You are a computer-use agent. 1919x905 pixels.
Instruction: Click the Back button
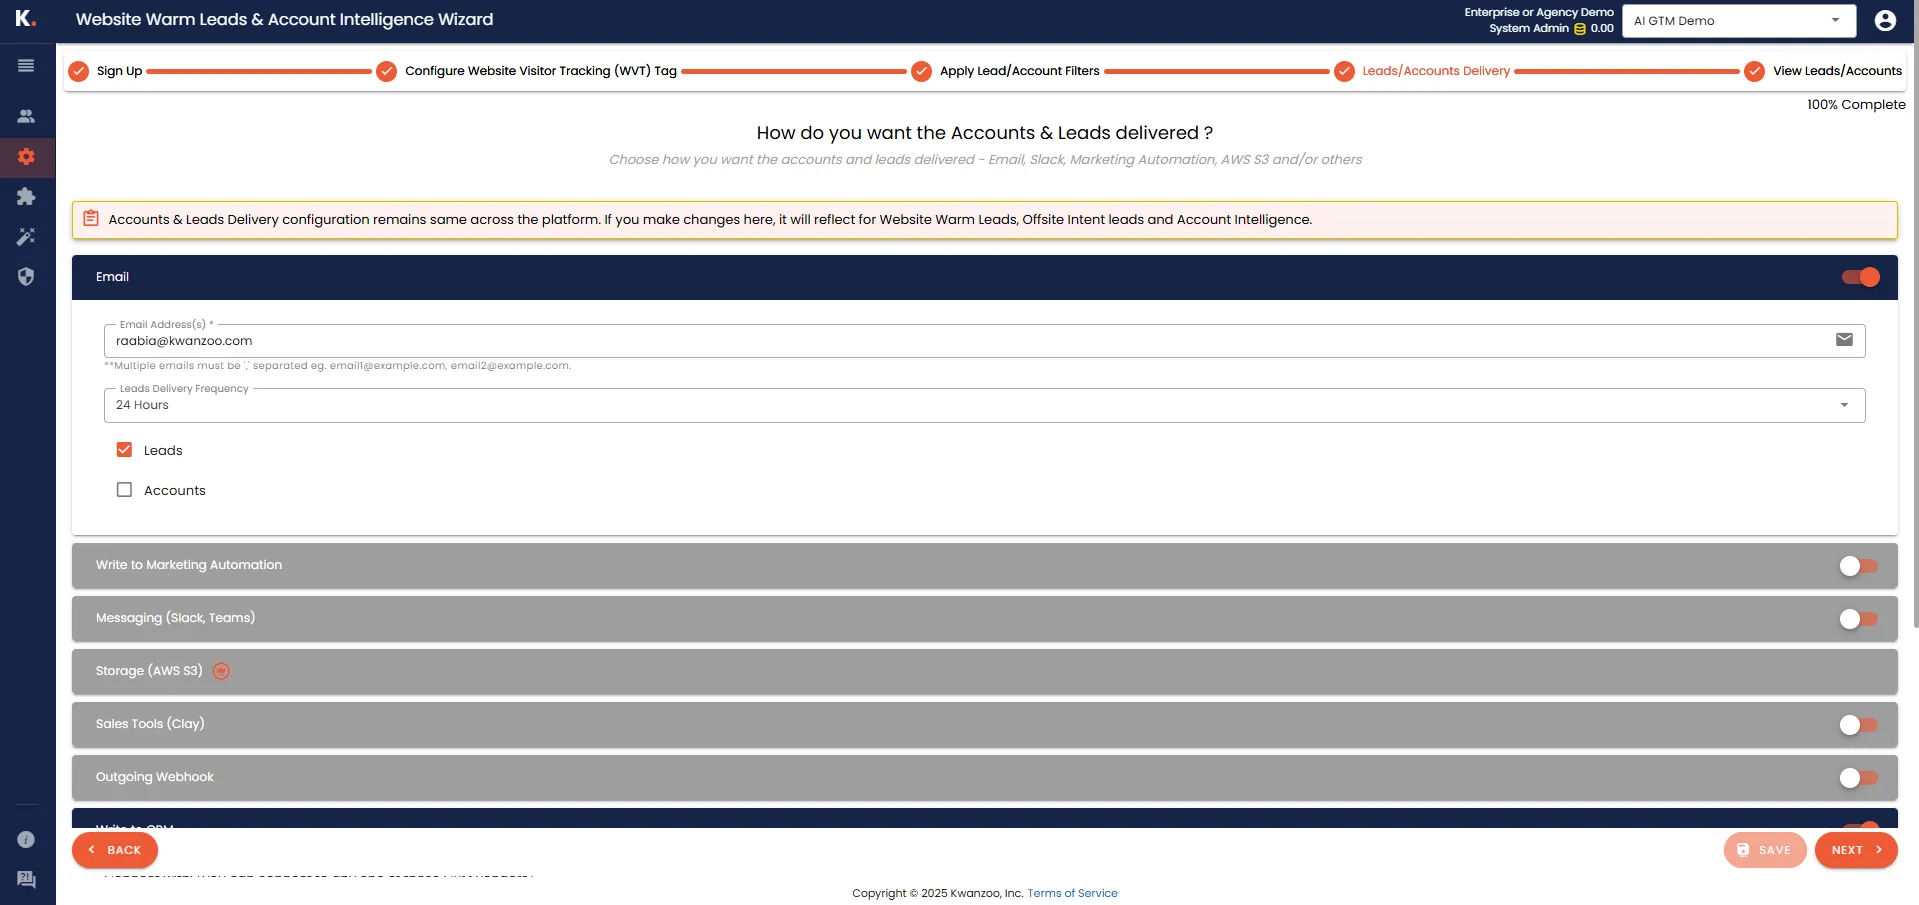tap(115, 850)
